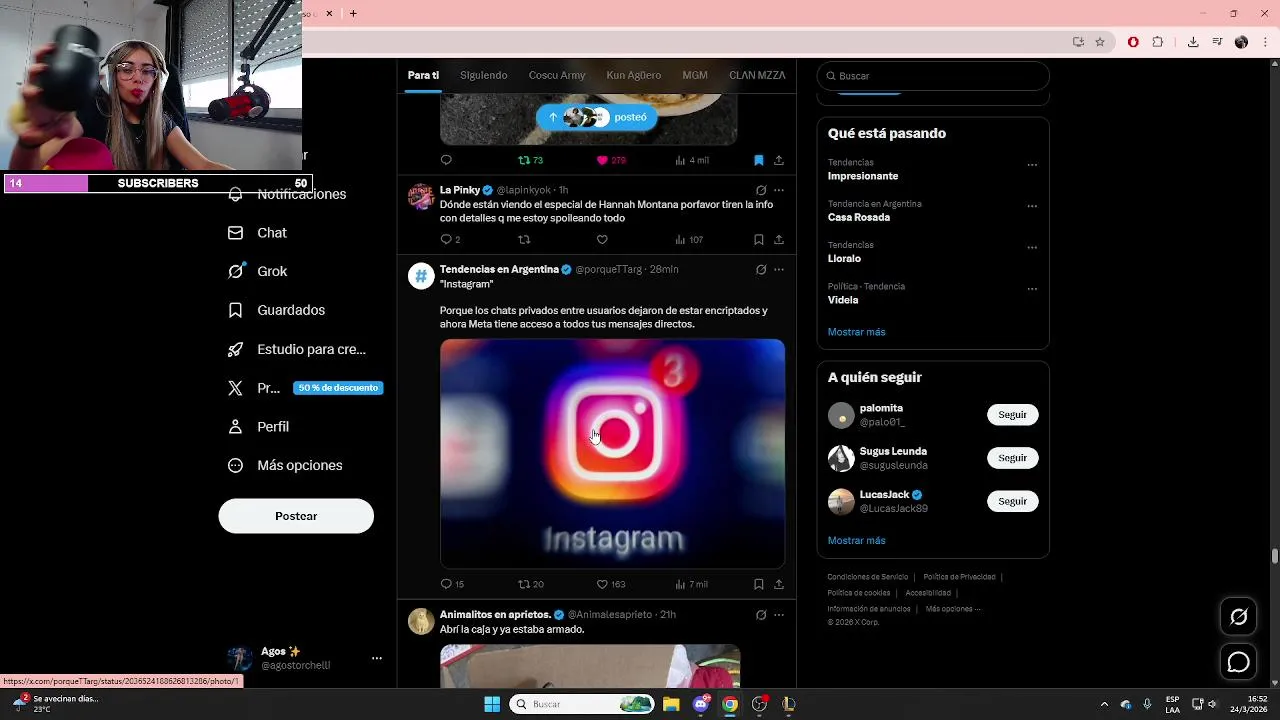Like the Instagram post with 163 likes
The width and height of the screenshot is (1280, 720).
[x=610, y=584]
